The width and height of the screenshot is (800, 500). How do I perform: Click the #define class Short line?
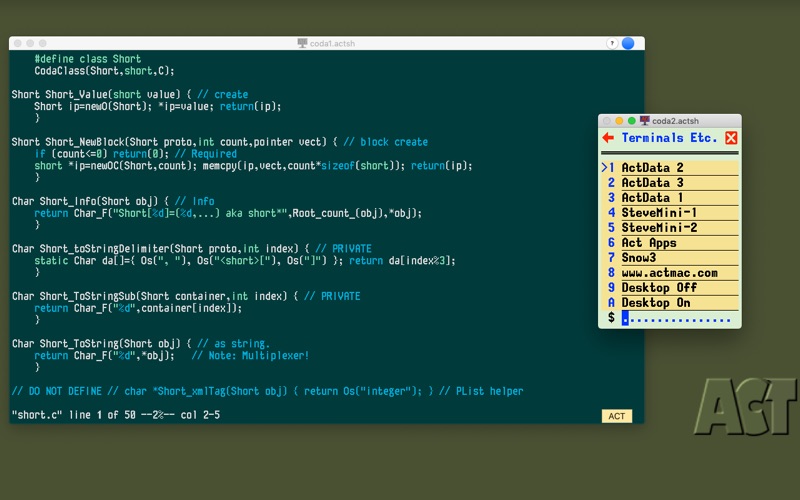tap(88, 59)
